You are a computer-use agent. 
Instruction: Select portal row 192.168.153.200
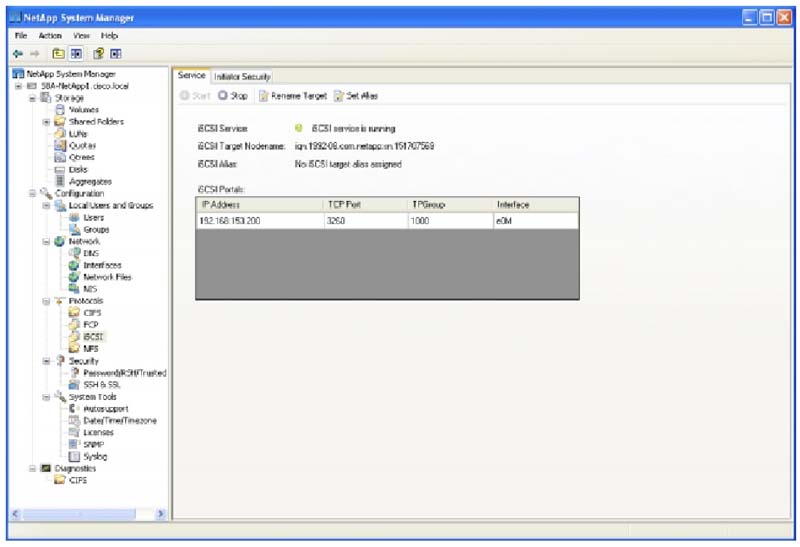click(387, 220)
